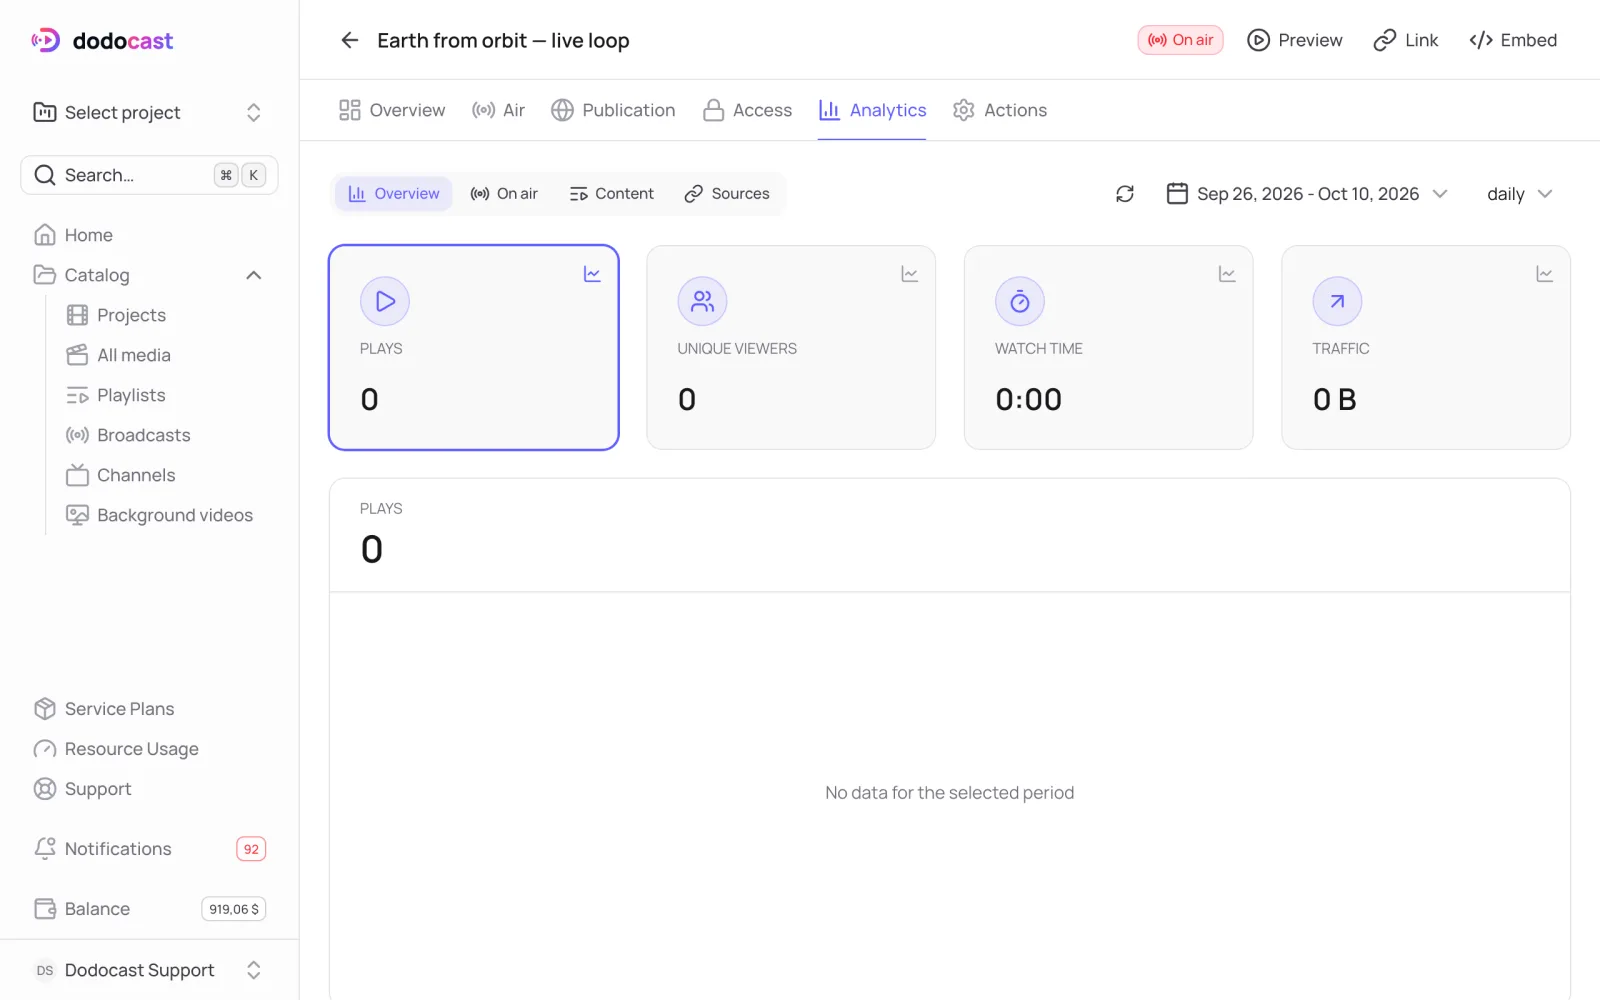The height and width of the screenshot is (1000, 1600).
Task: Open the date range dropdown chevron
Action: [1440, 194]
